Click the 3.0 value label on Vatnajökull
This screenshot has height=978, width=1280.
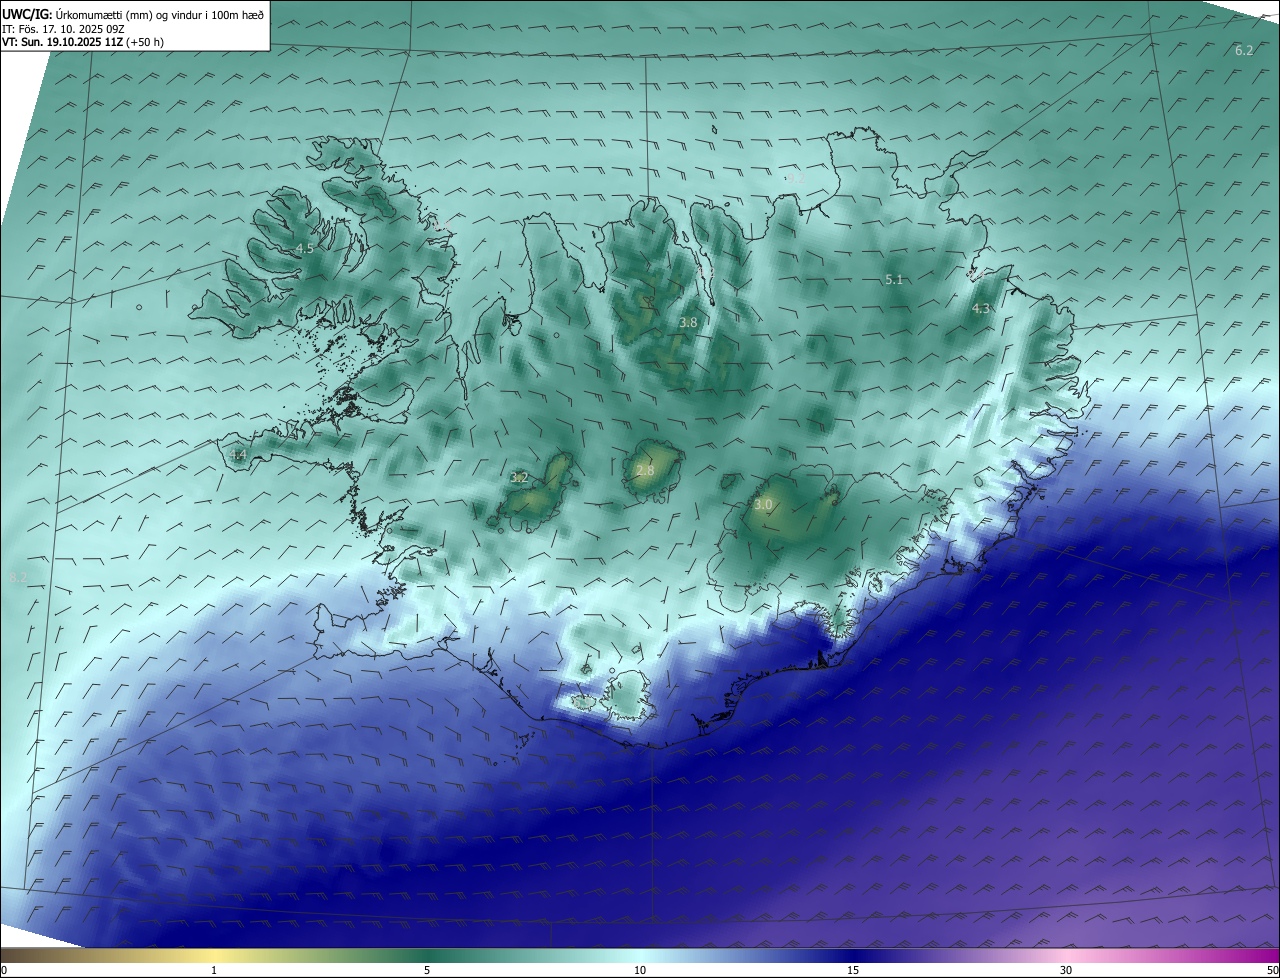pos(763,505)
